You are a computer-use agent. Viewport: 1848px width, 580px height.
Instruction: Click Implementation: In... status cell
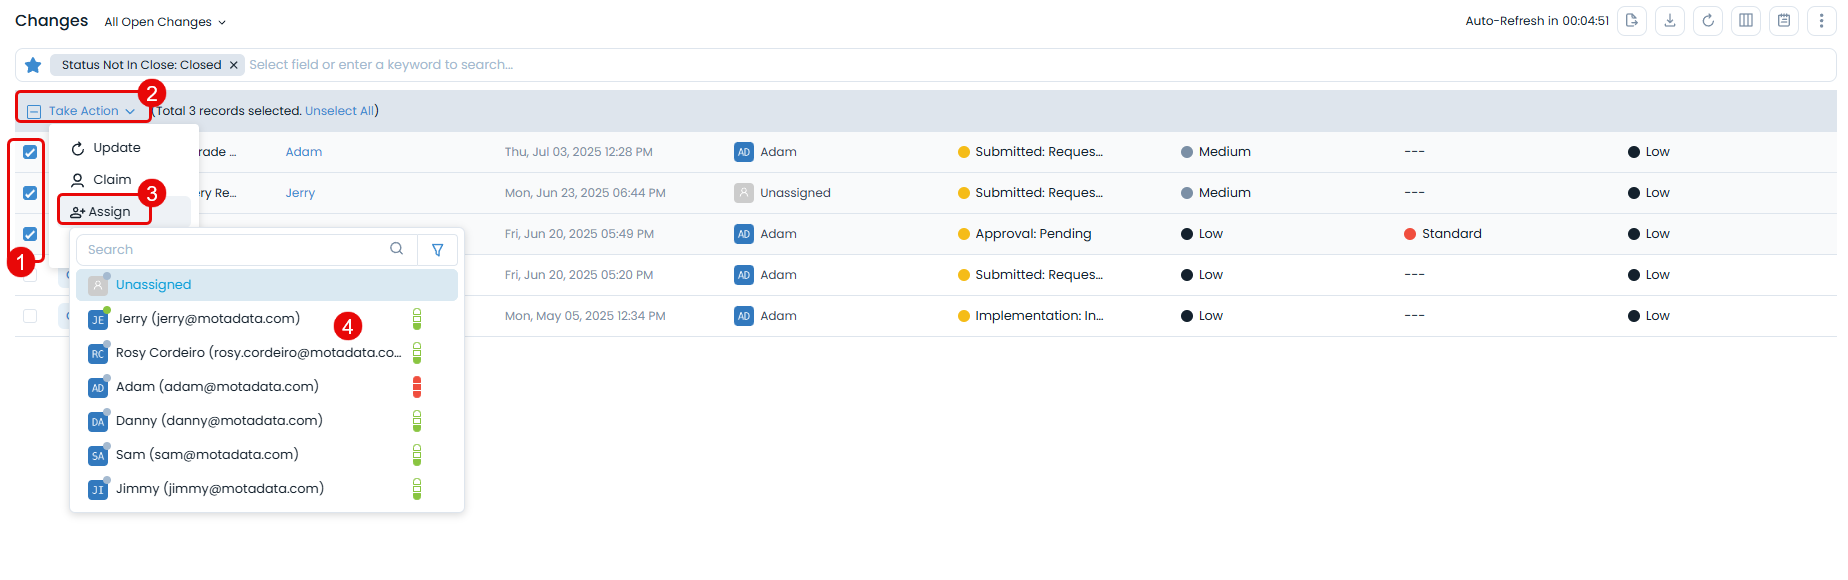point(1030,316)
